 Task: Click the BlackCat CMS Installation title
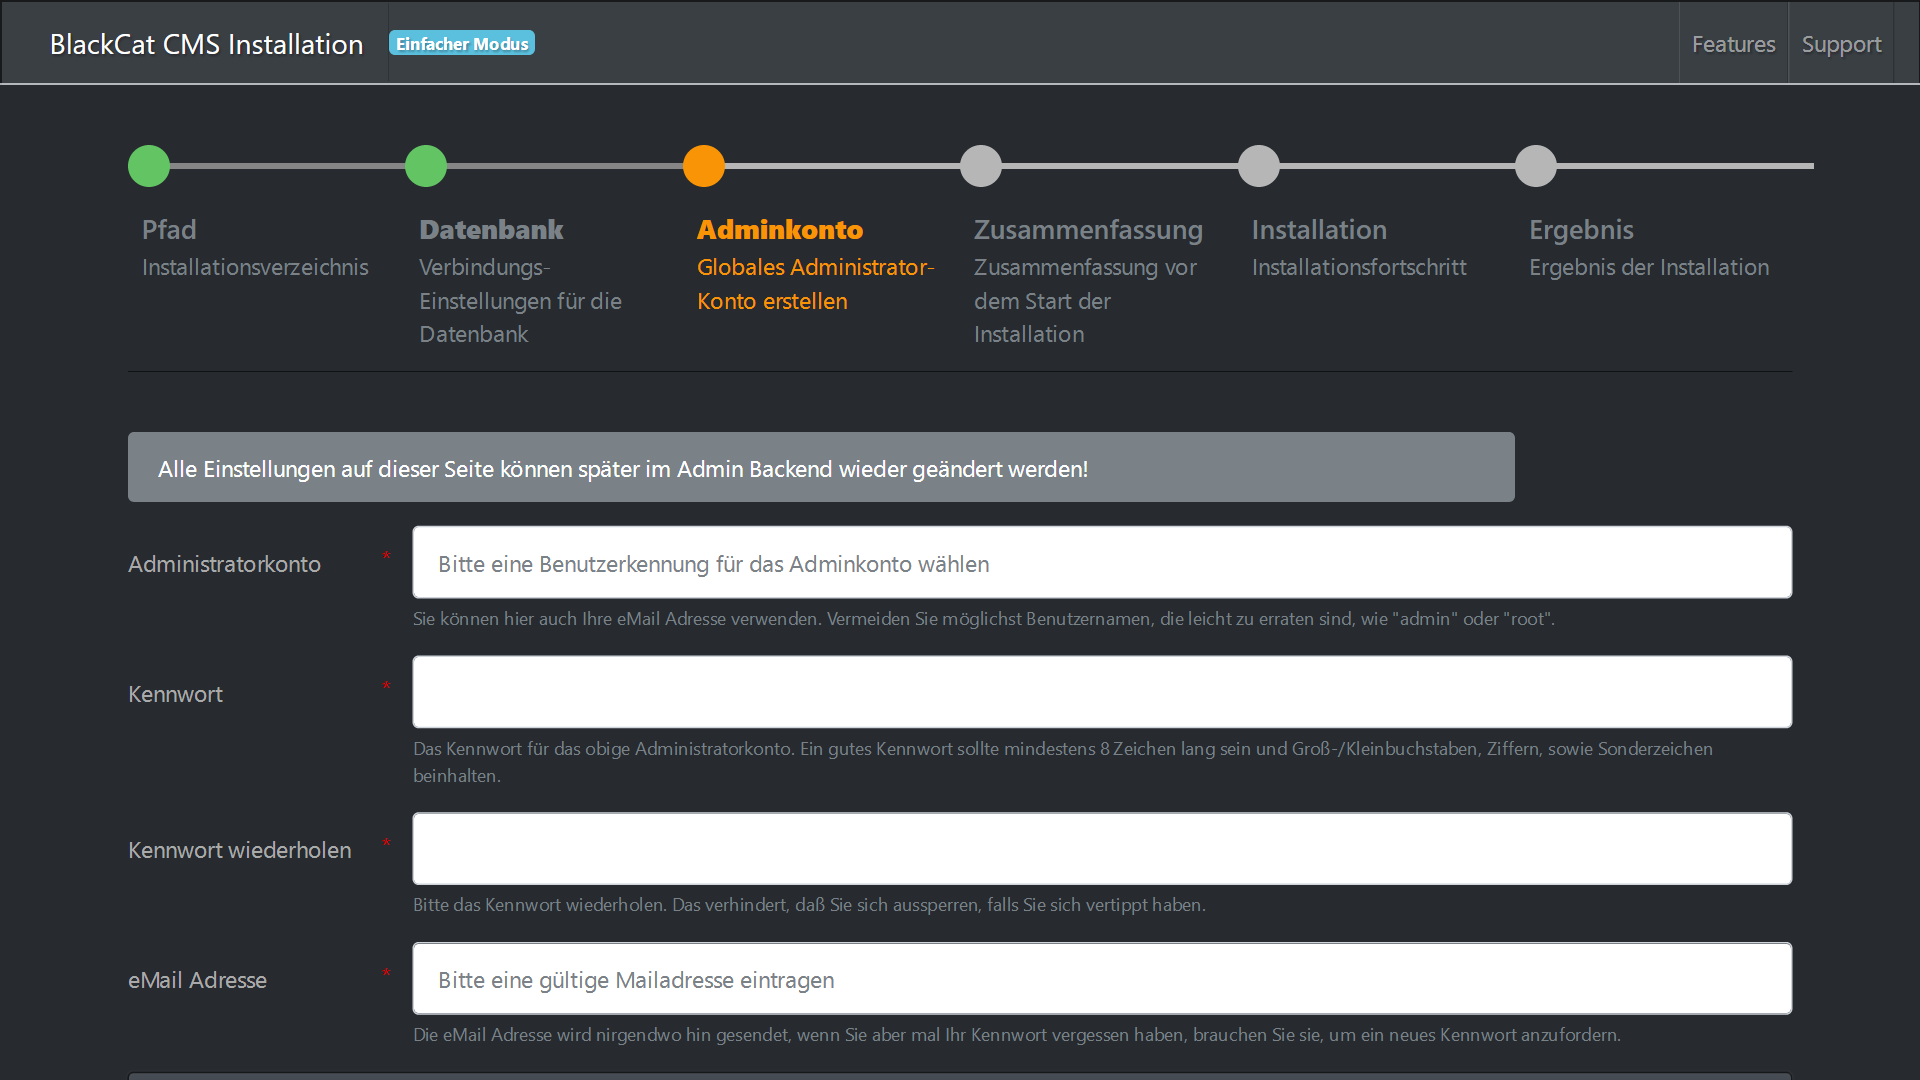tap(206, 44)
